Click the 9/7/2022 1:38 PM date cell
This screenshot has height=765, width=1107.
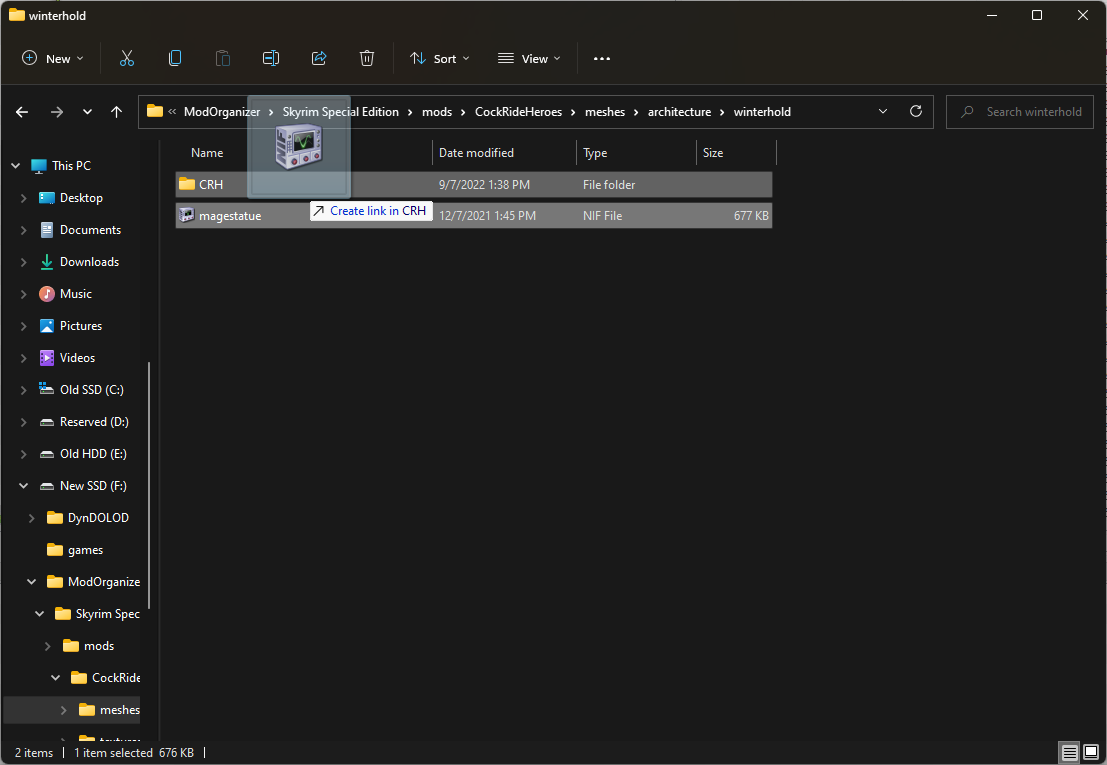484,184
